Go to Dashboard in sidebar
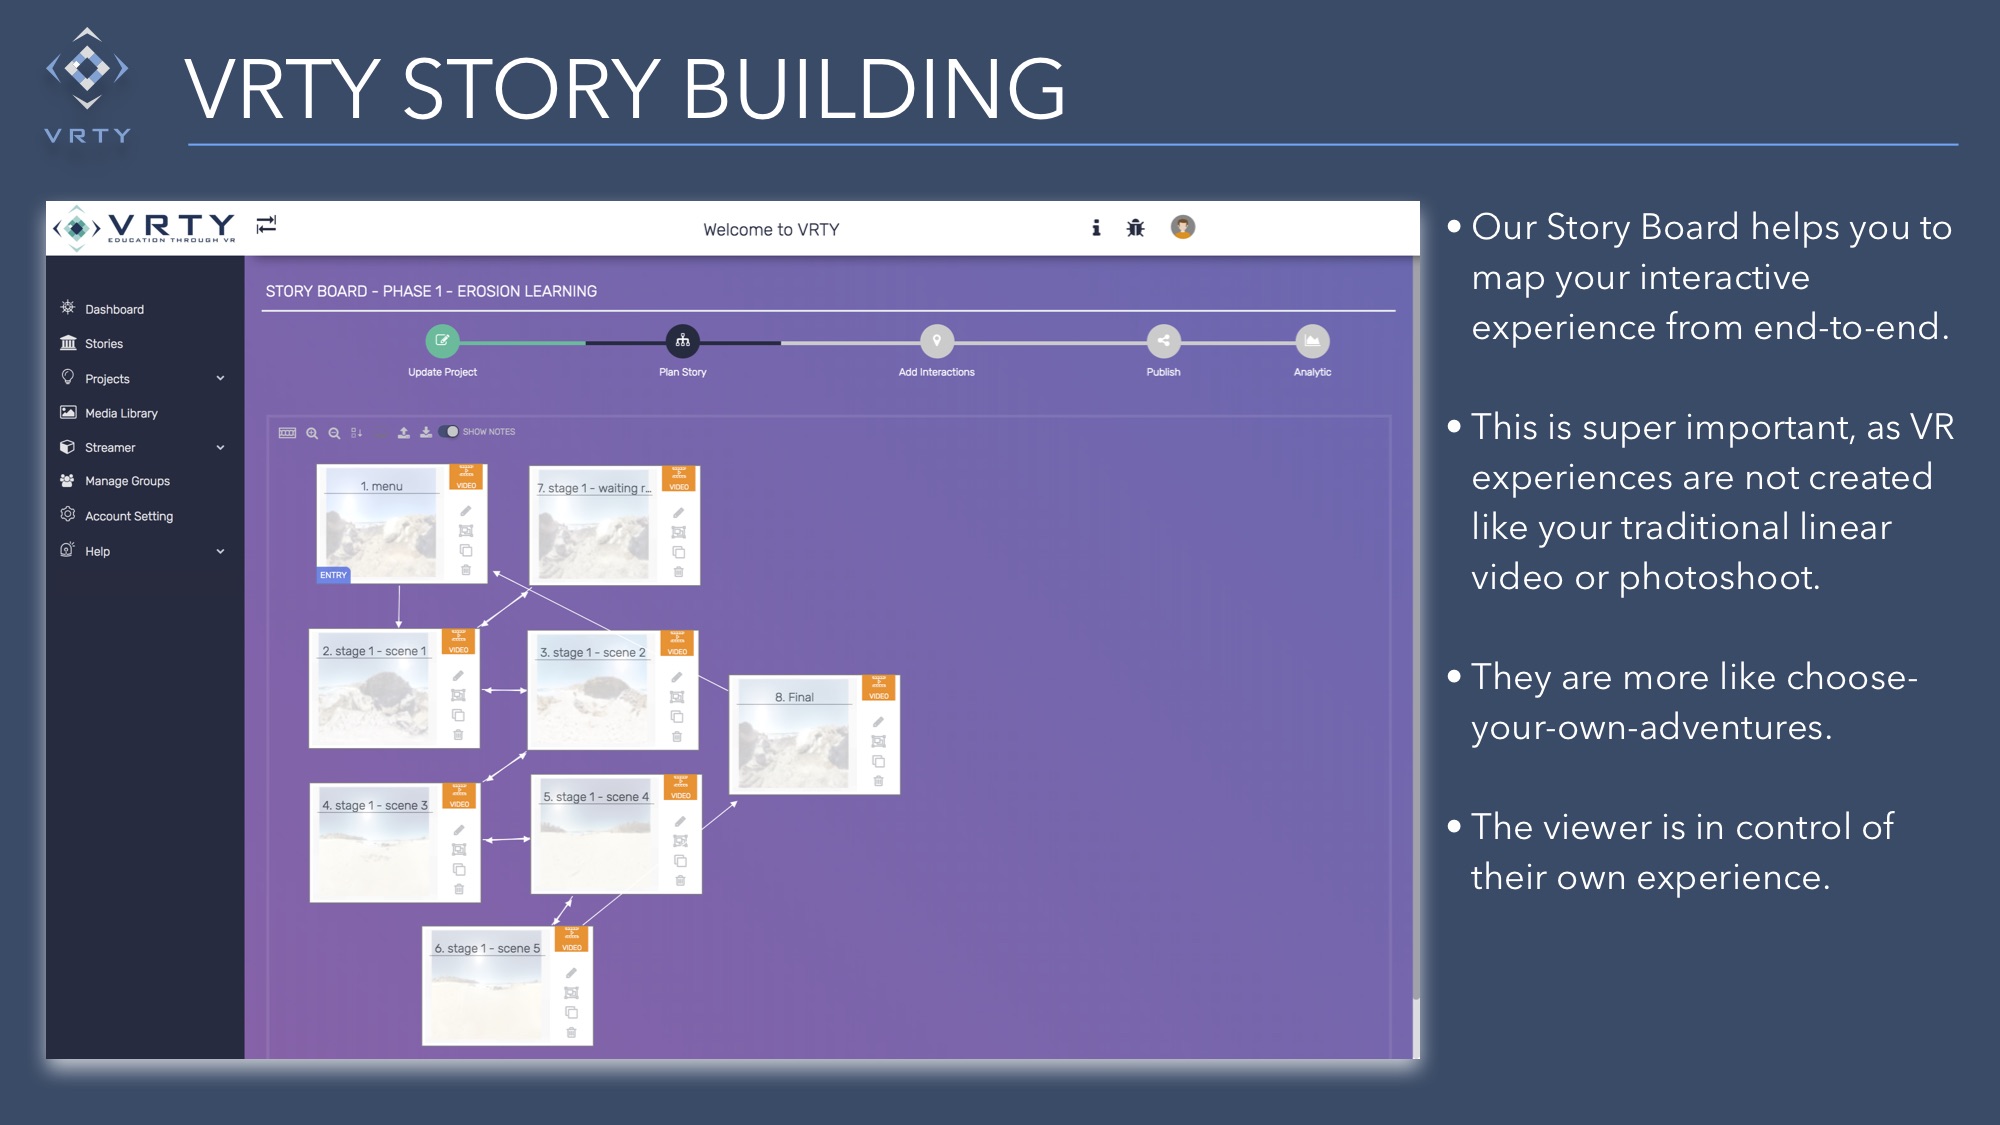 tap(114, 309)
